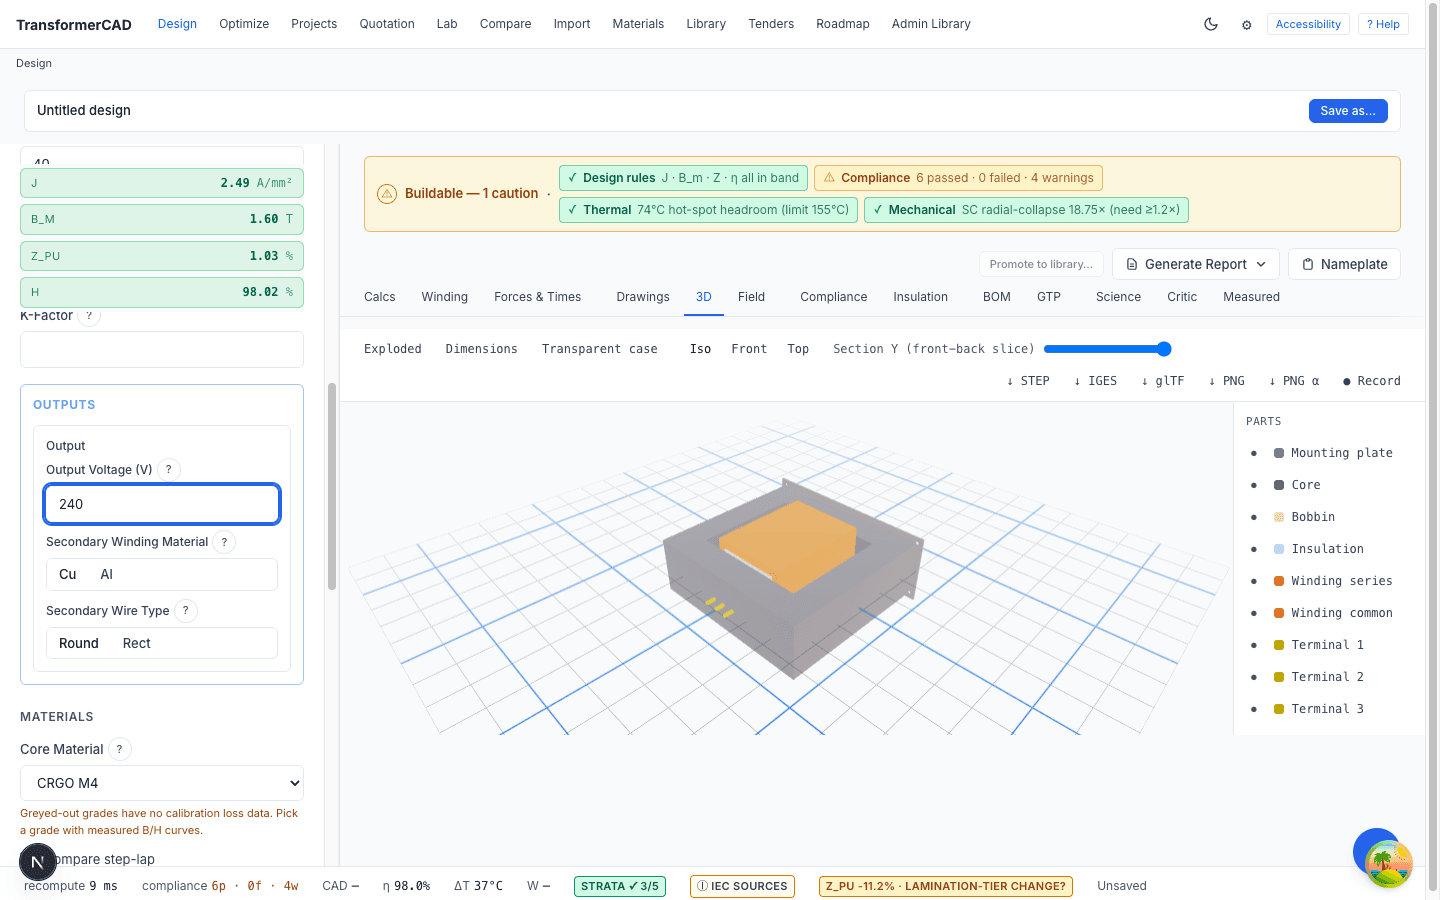Click the STRATA 3/5 status badge
Viewport: 1440px width, 900px height.
(620, 886)
